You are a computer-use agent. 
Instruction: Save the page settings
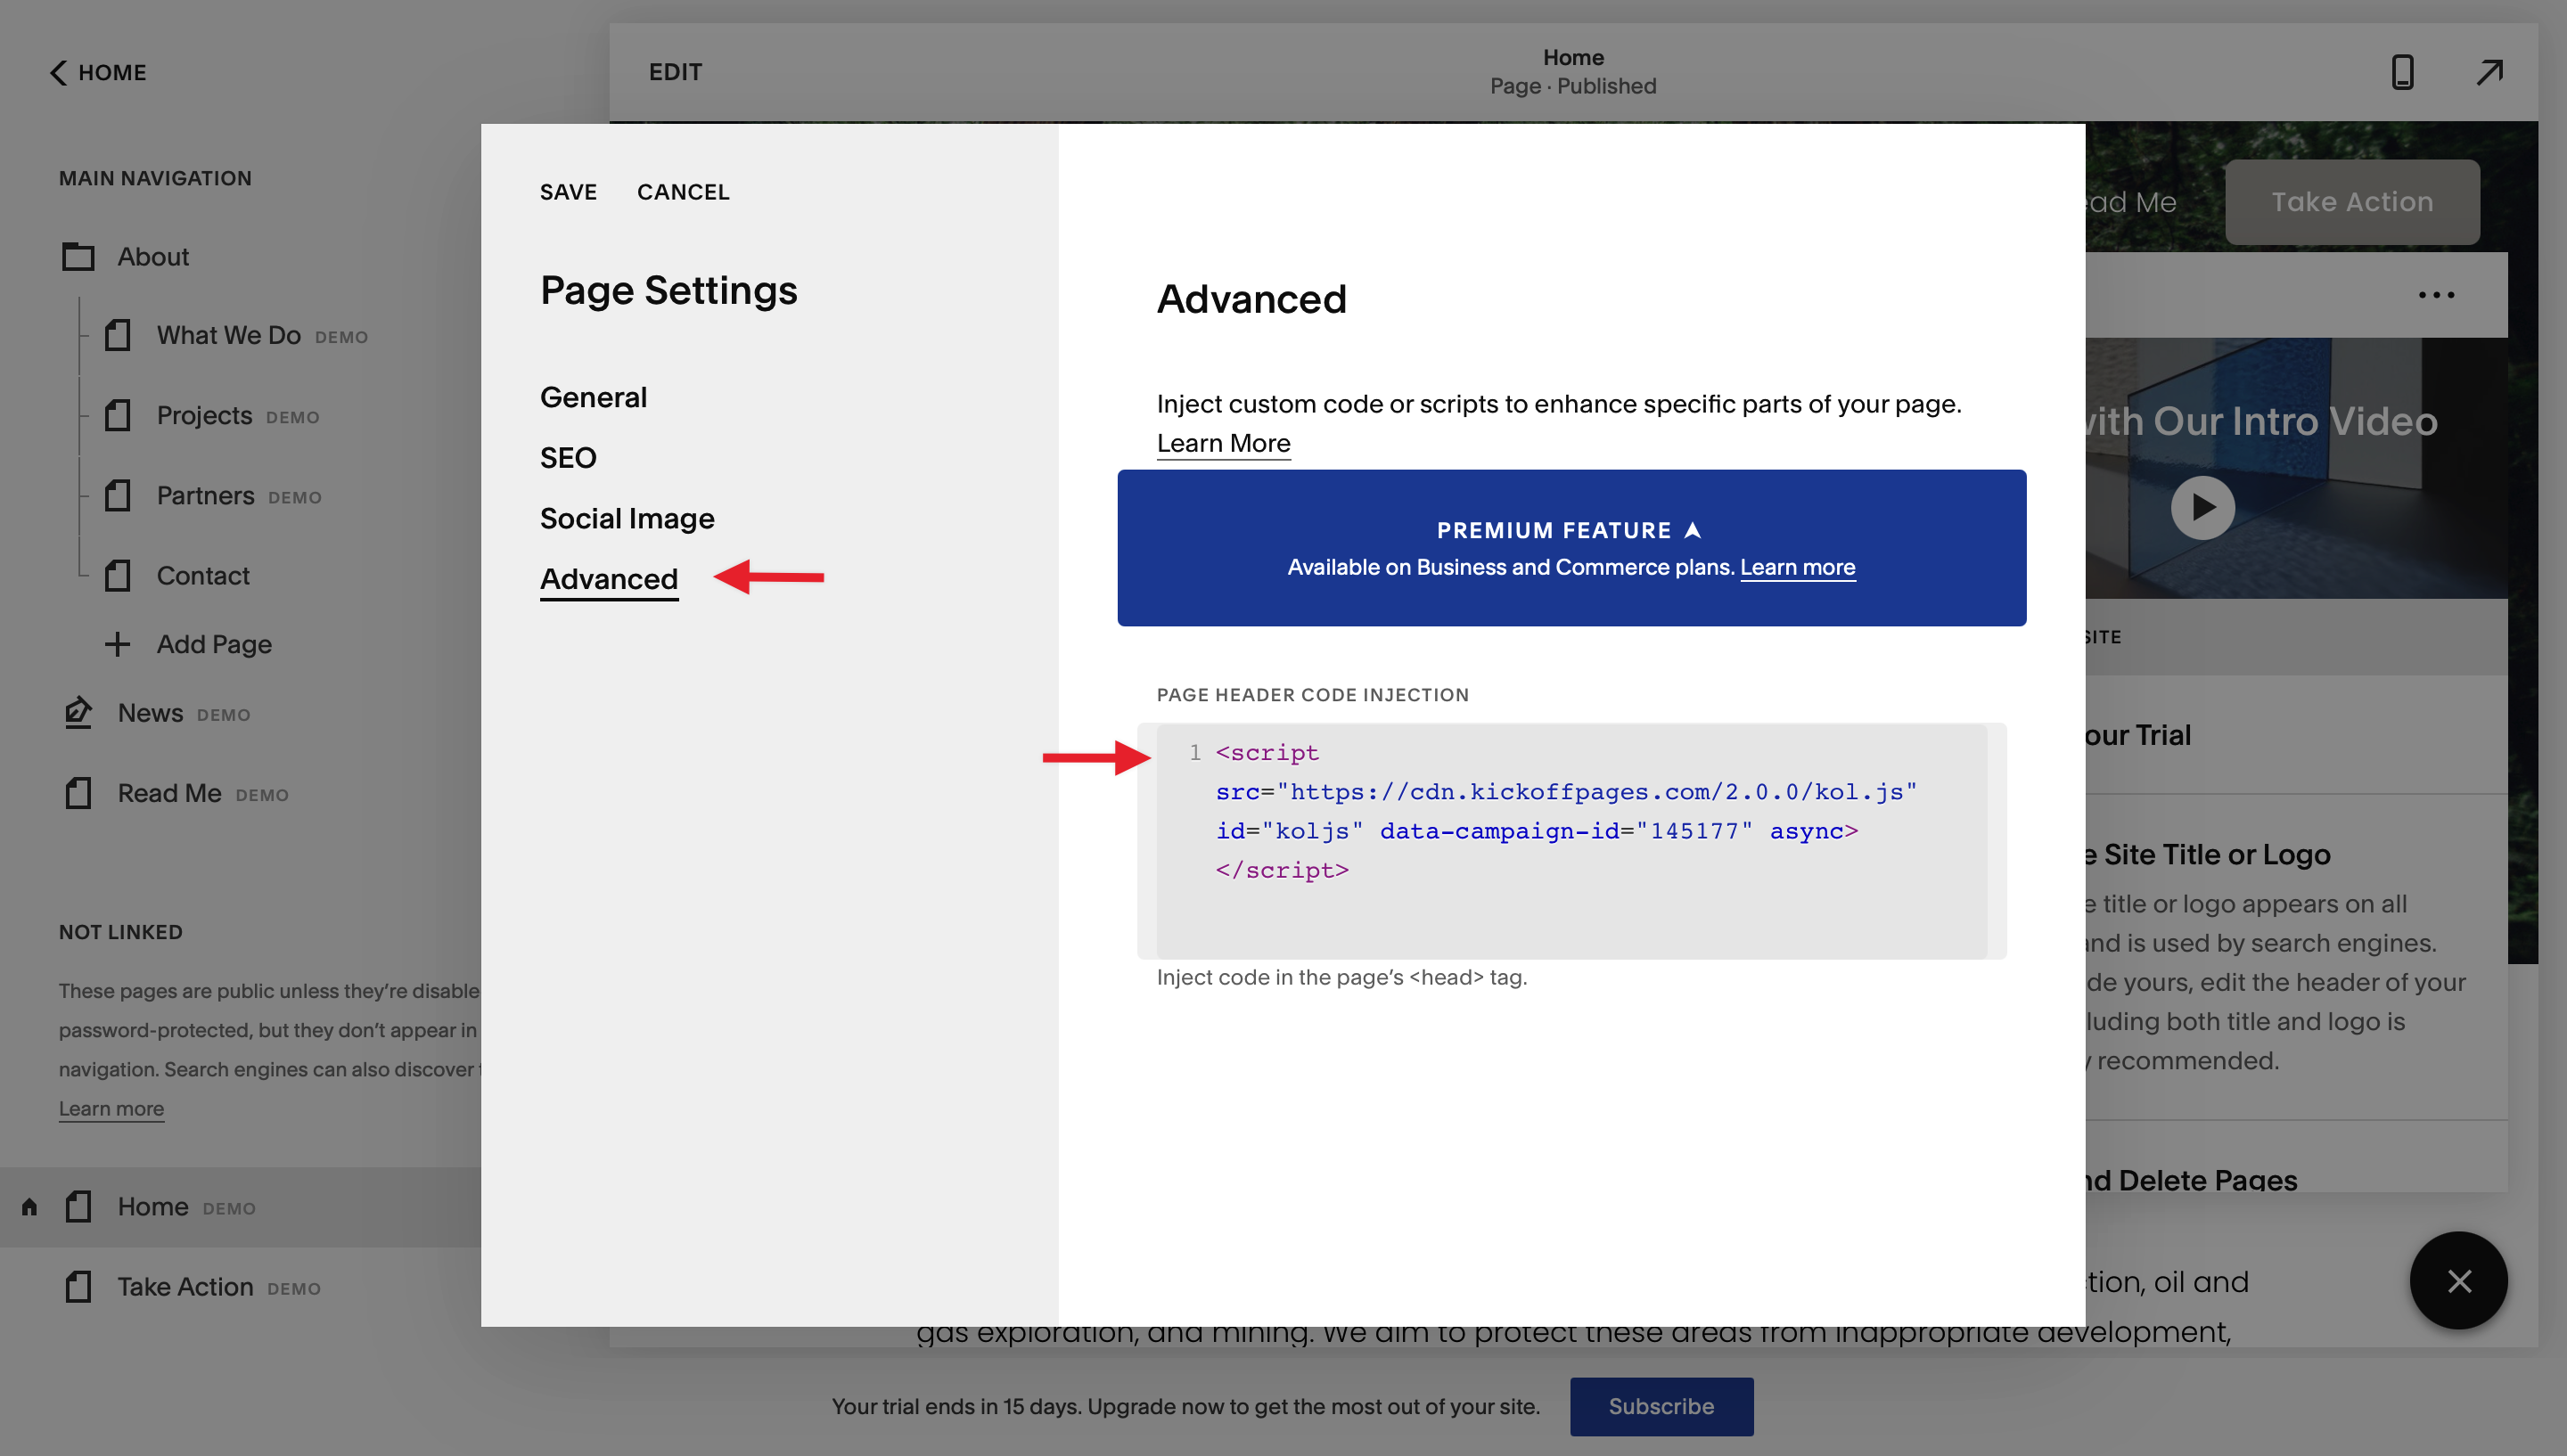(x=568, y=192)
